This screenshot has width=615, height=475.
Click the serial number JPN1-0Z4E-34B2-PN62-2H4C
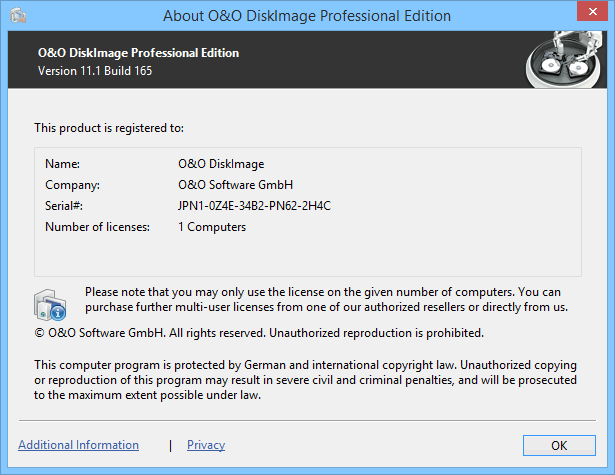254,205
